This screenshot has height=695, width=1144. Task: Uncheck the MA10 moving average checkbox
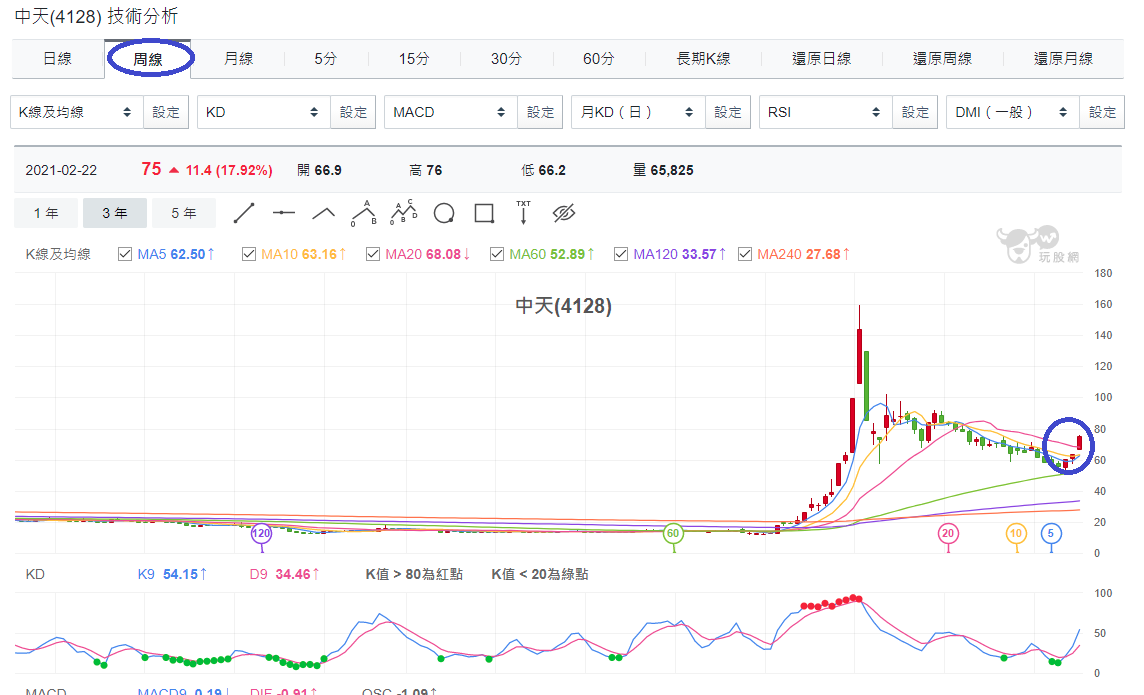pyautogui.click(x=249, y=254)
